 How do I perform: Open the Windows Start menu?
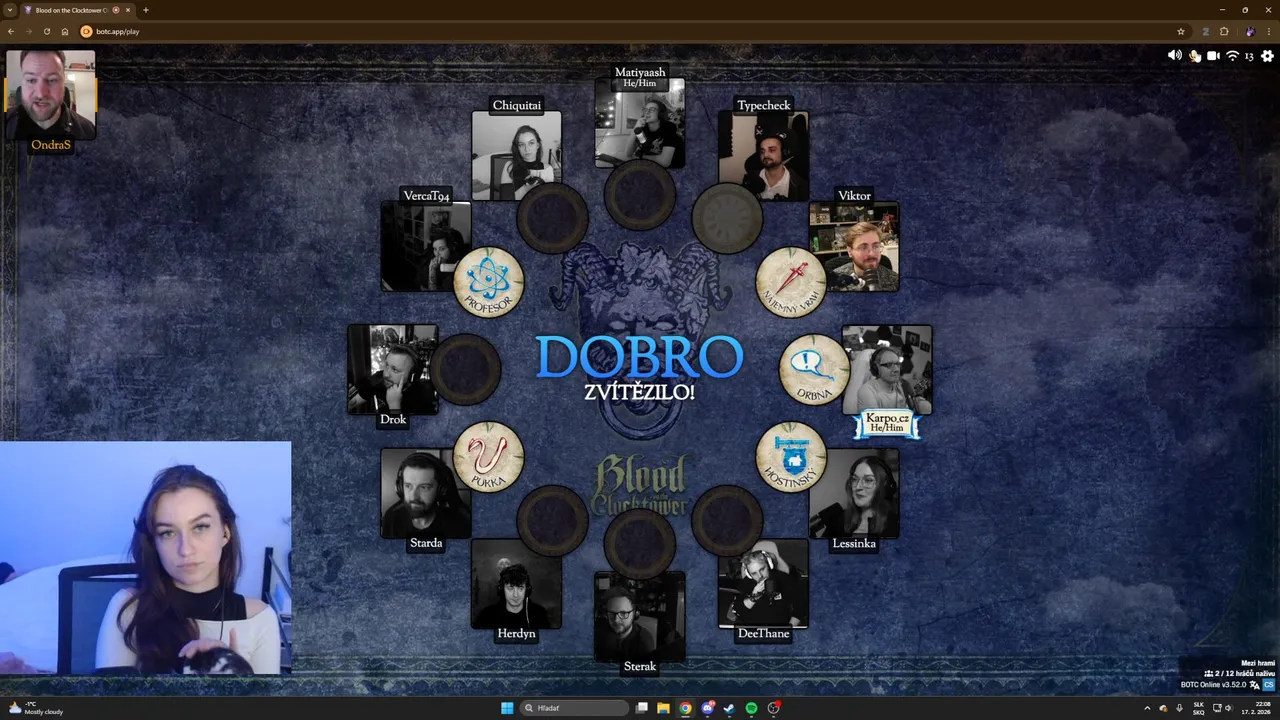[507, 708]
